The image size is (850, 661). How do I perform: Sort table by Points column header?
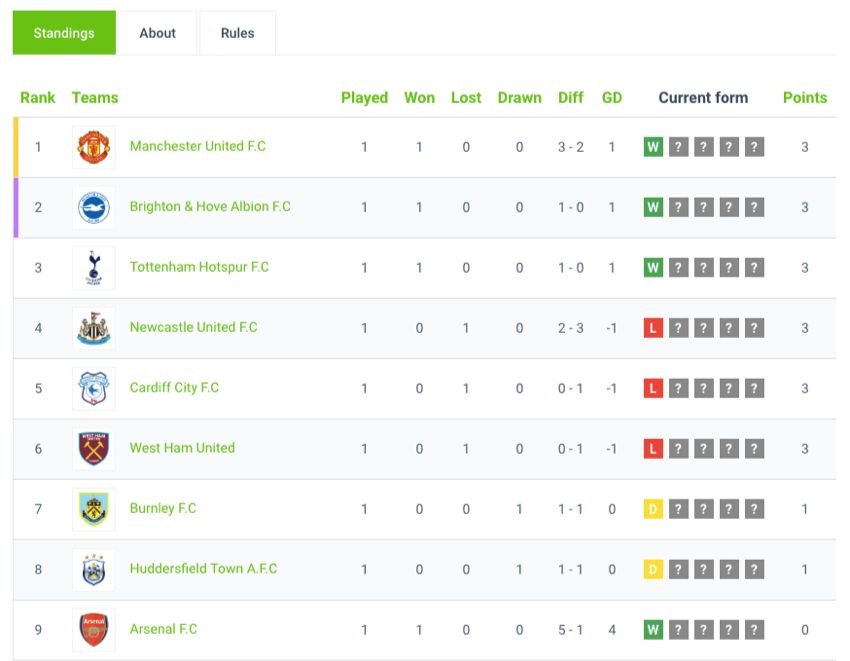[805, 98]
